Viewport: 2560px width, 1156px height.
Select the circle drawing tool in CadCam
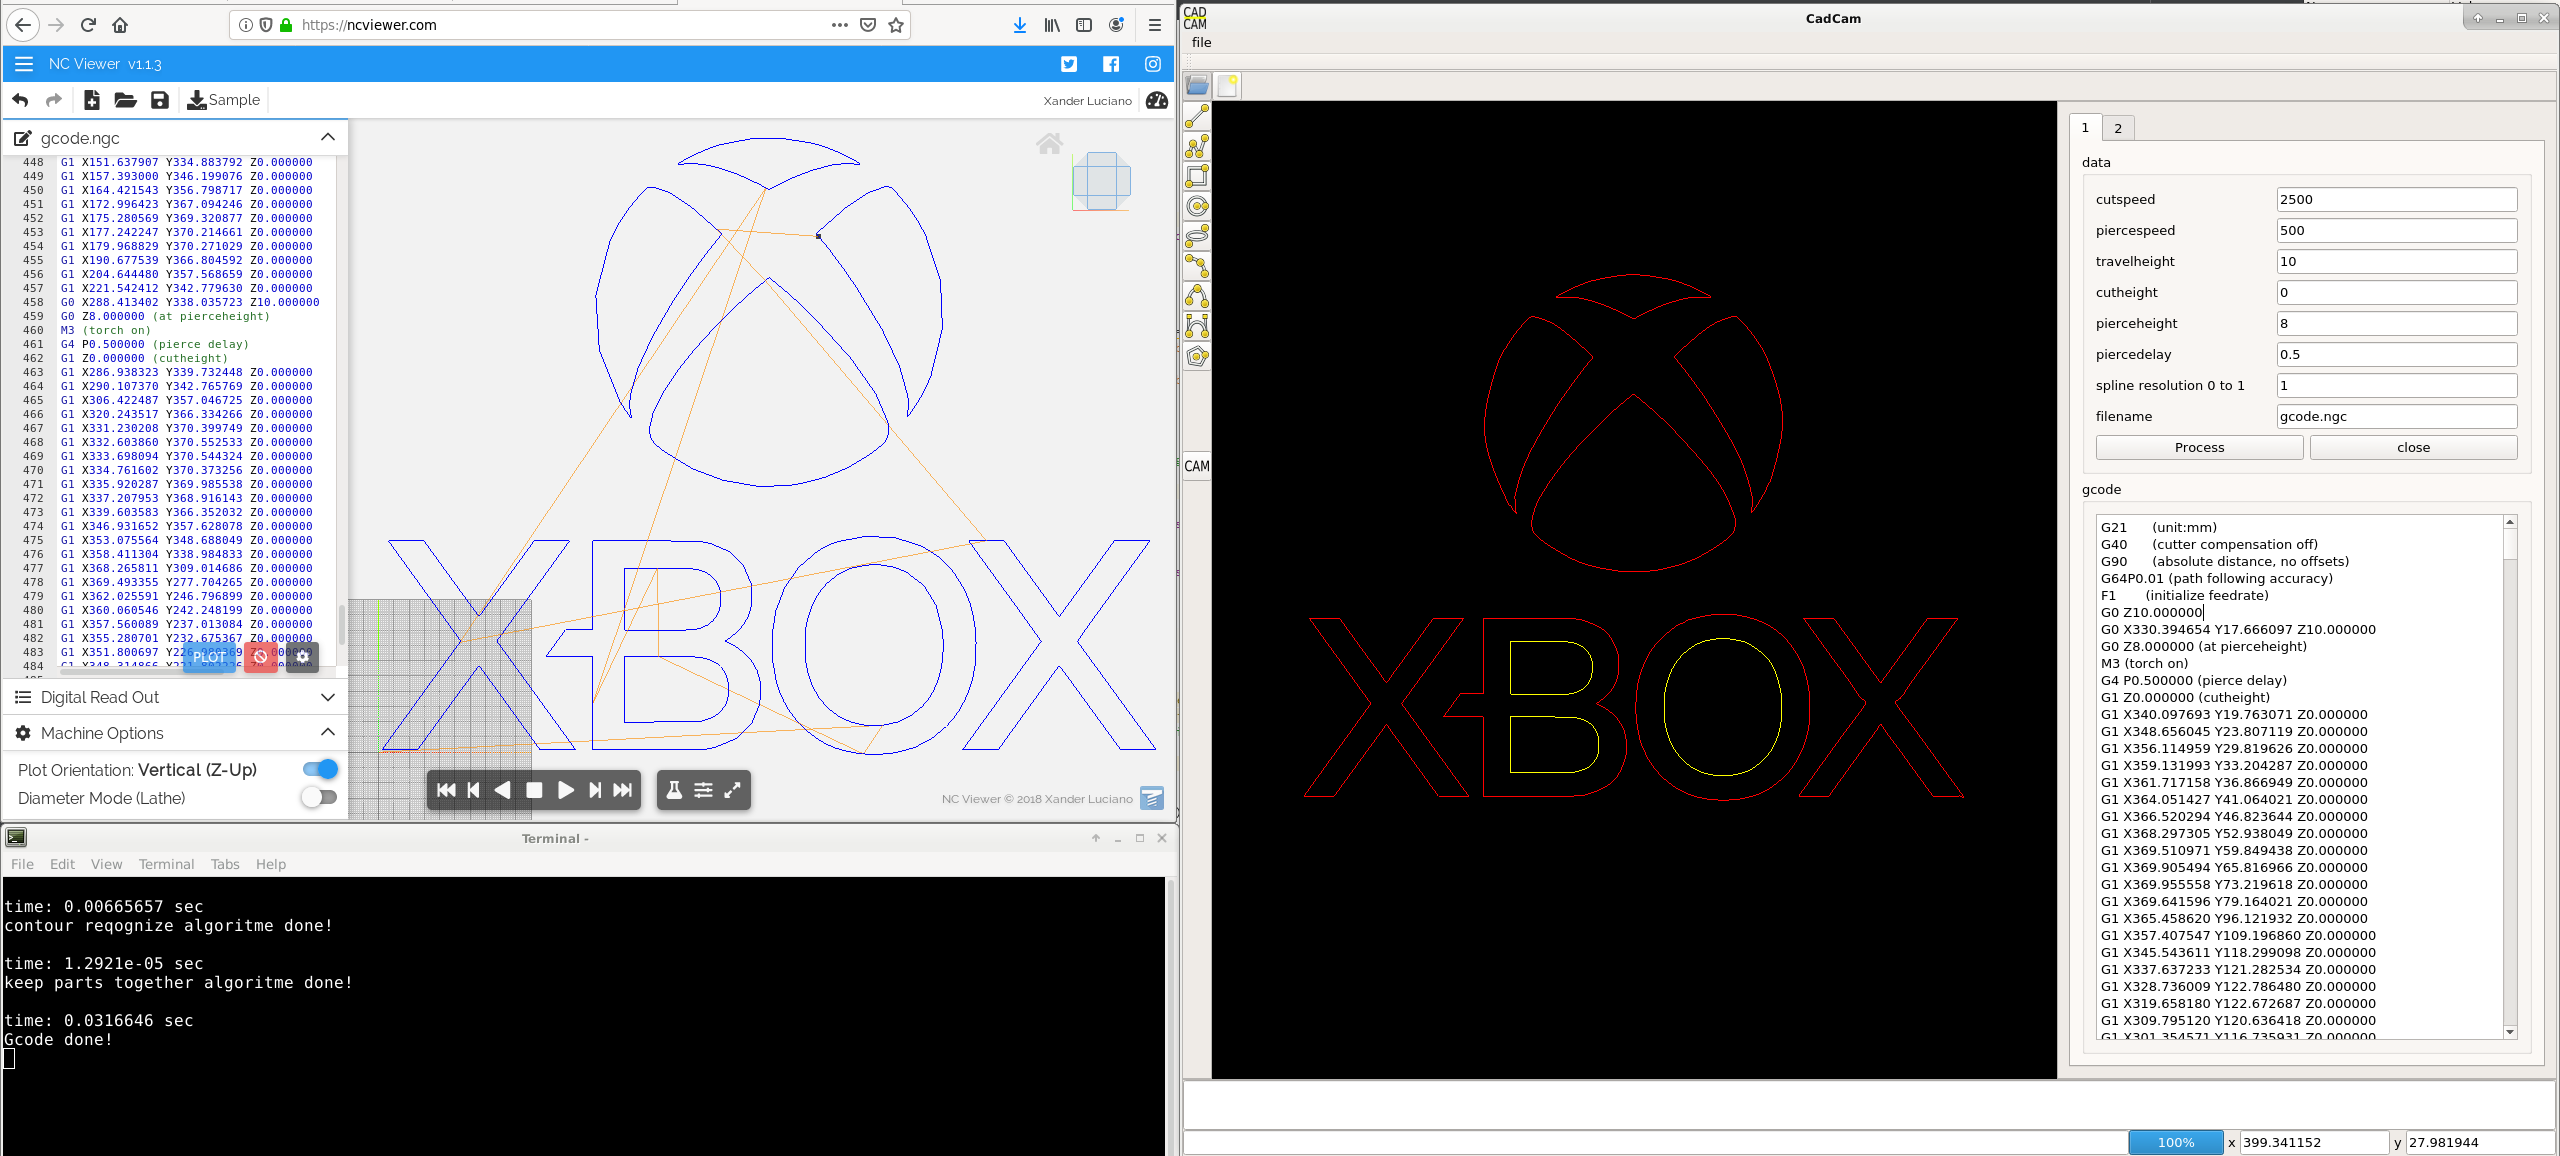click(x=1197, y=206)
